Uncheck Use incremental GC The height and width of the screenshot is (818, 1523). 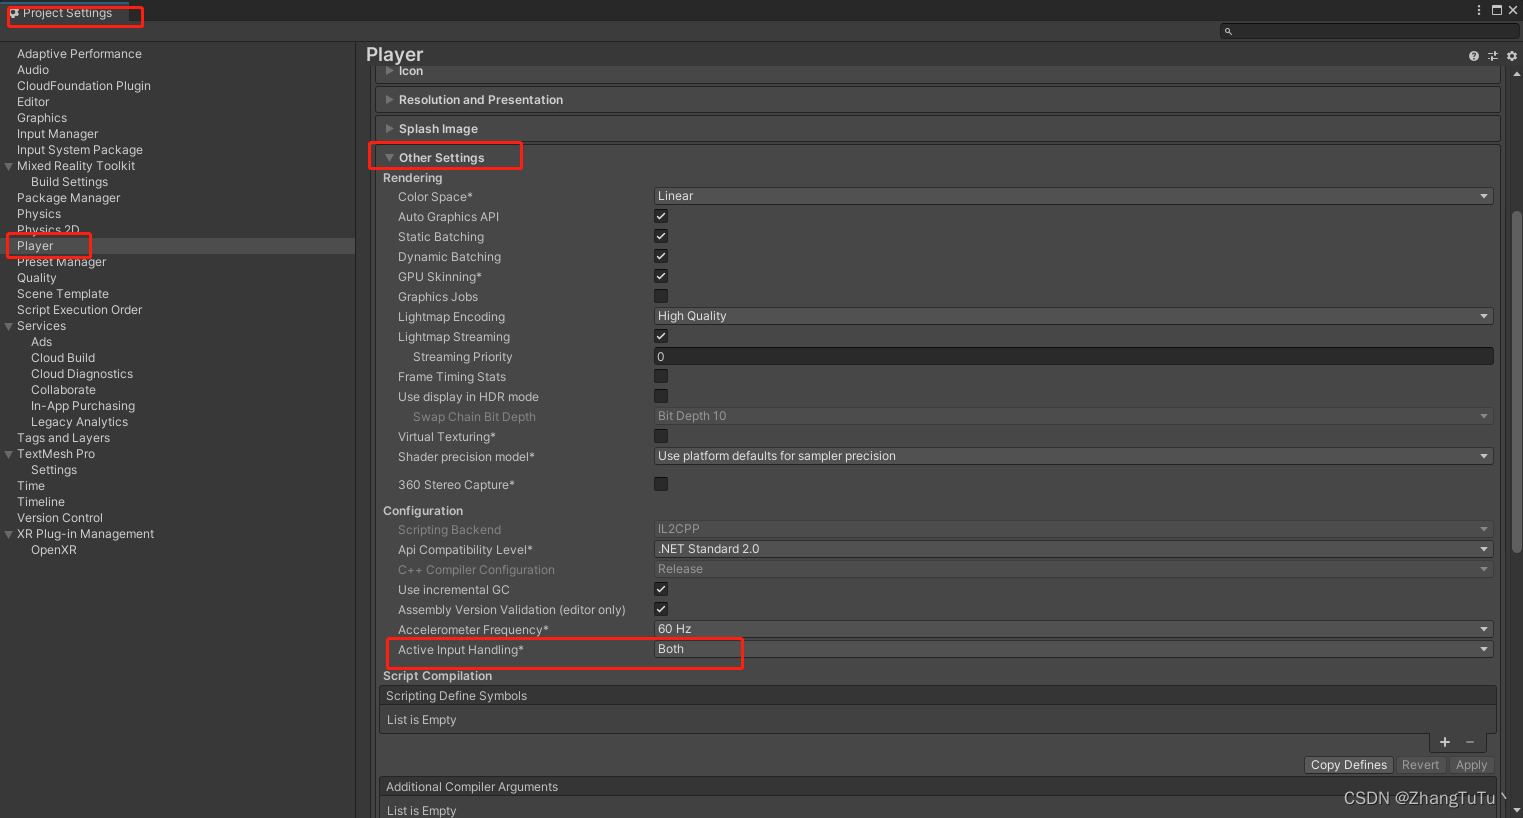tap(661, 589)
